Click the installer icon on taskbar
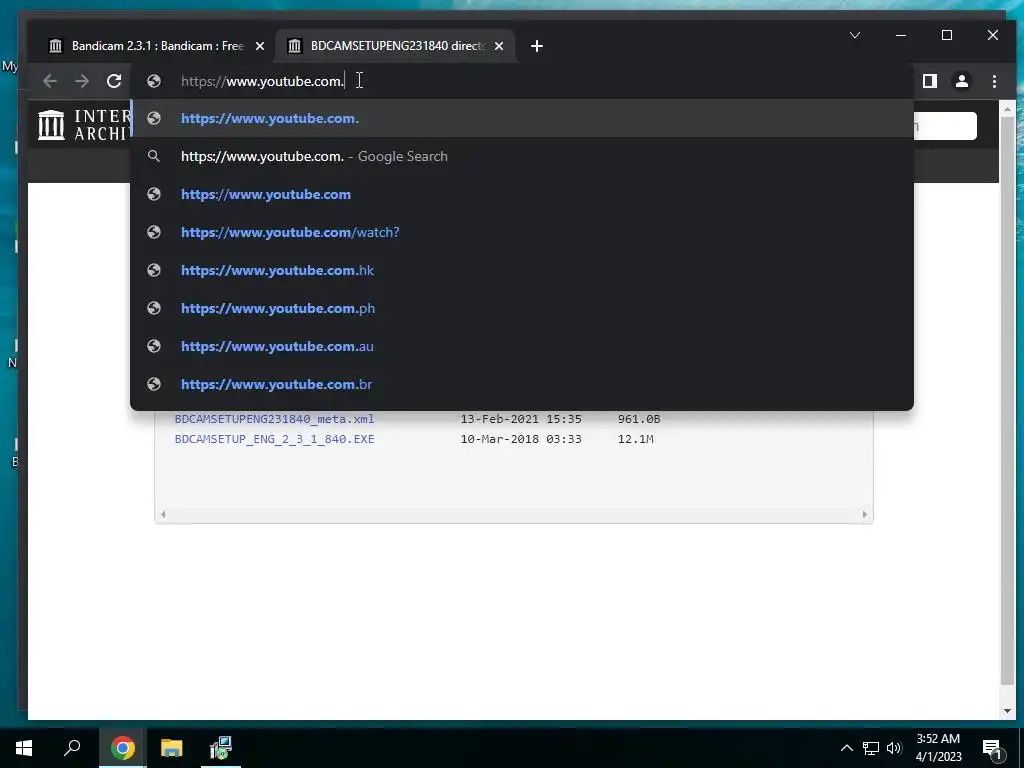 coord(220,748)
